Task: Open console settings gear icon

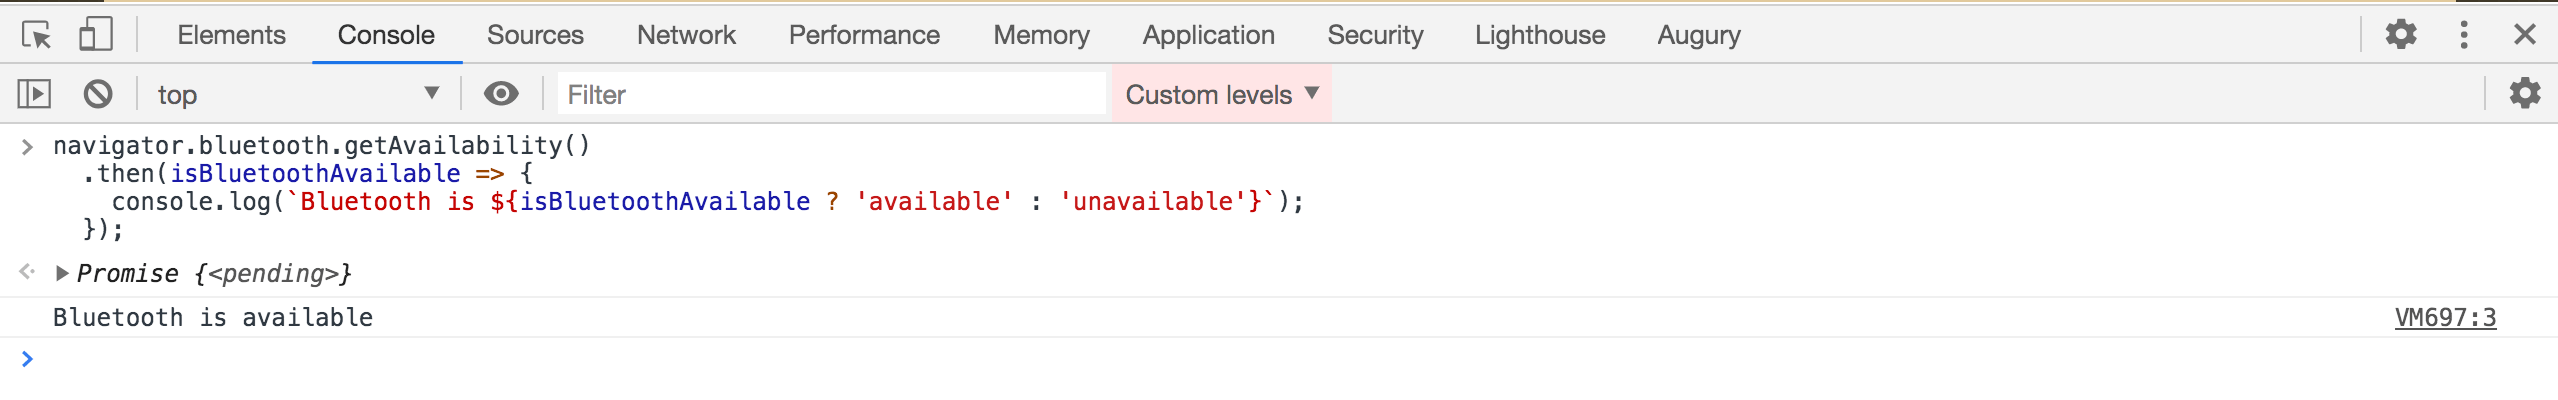Action: [2525, 94]
